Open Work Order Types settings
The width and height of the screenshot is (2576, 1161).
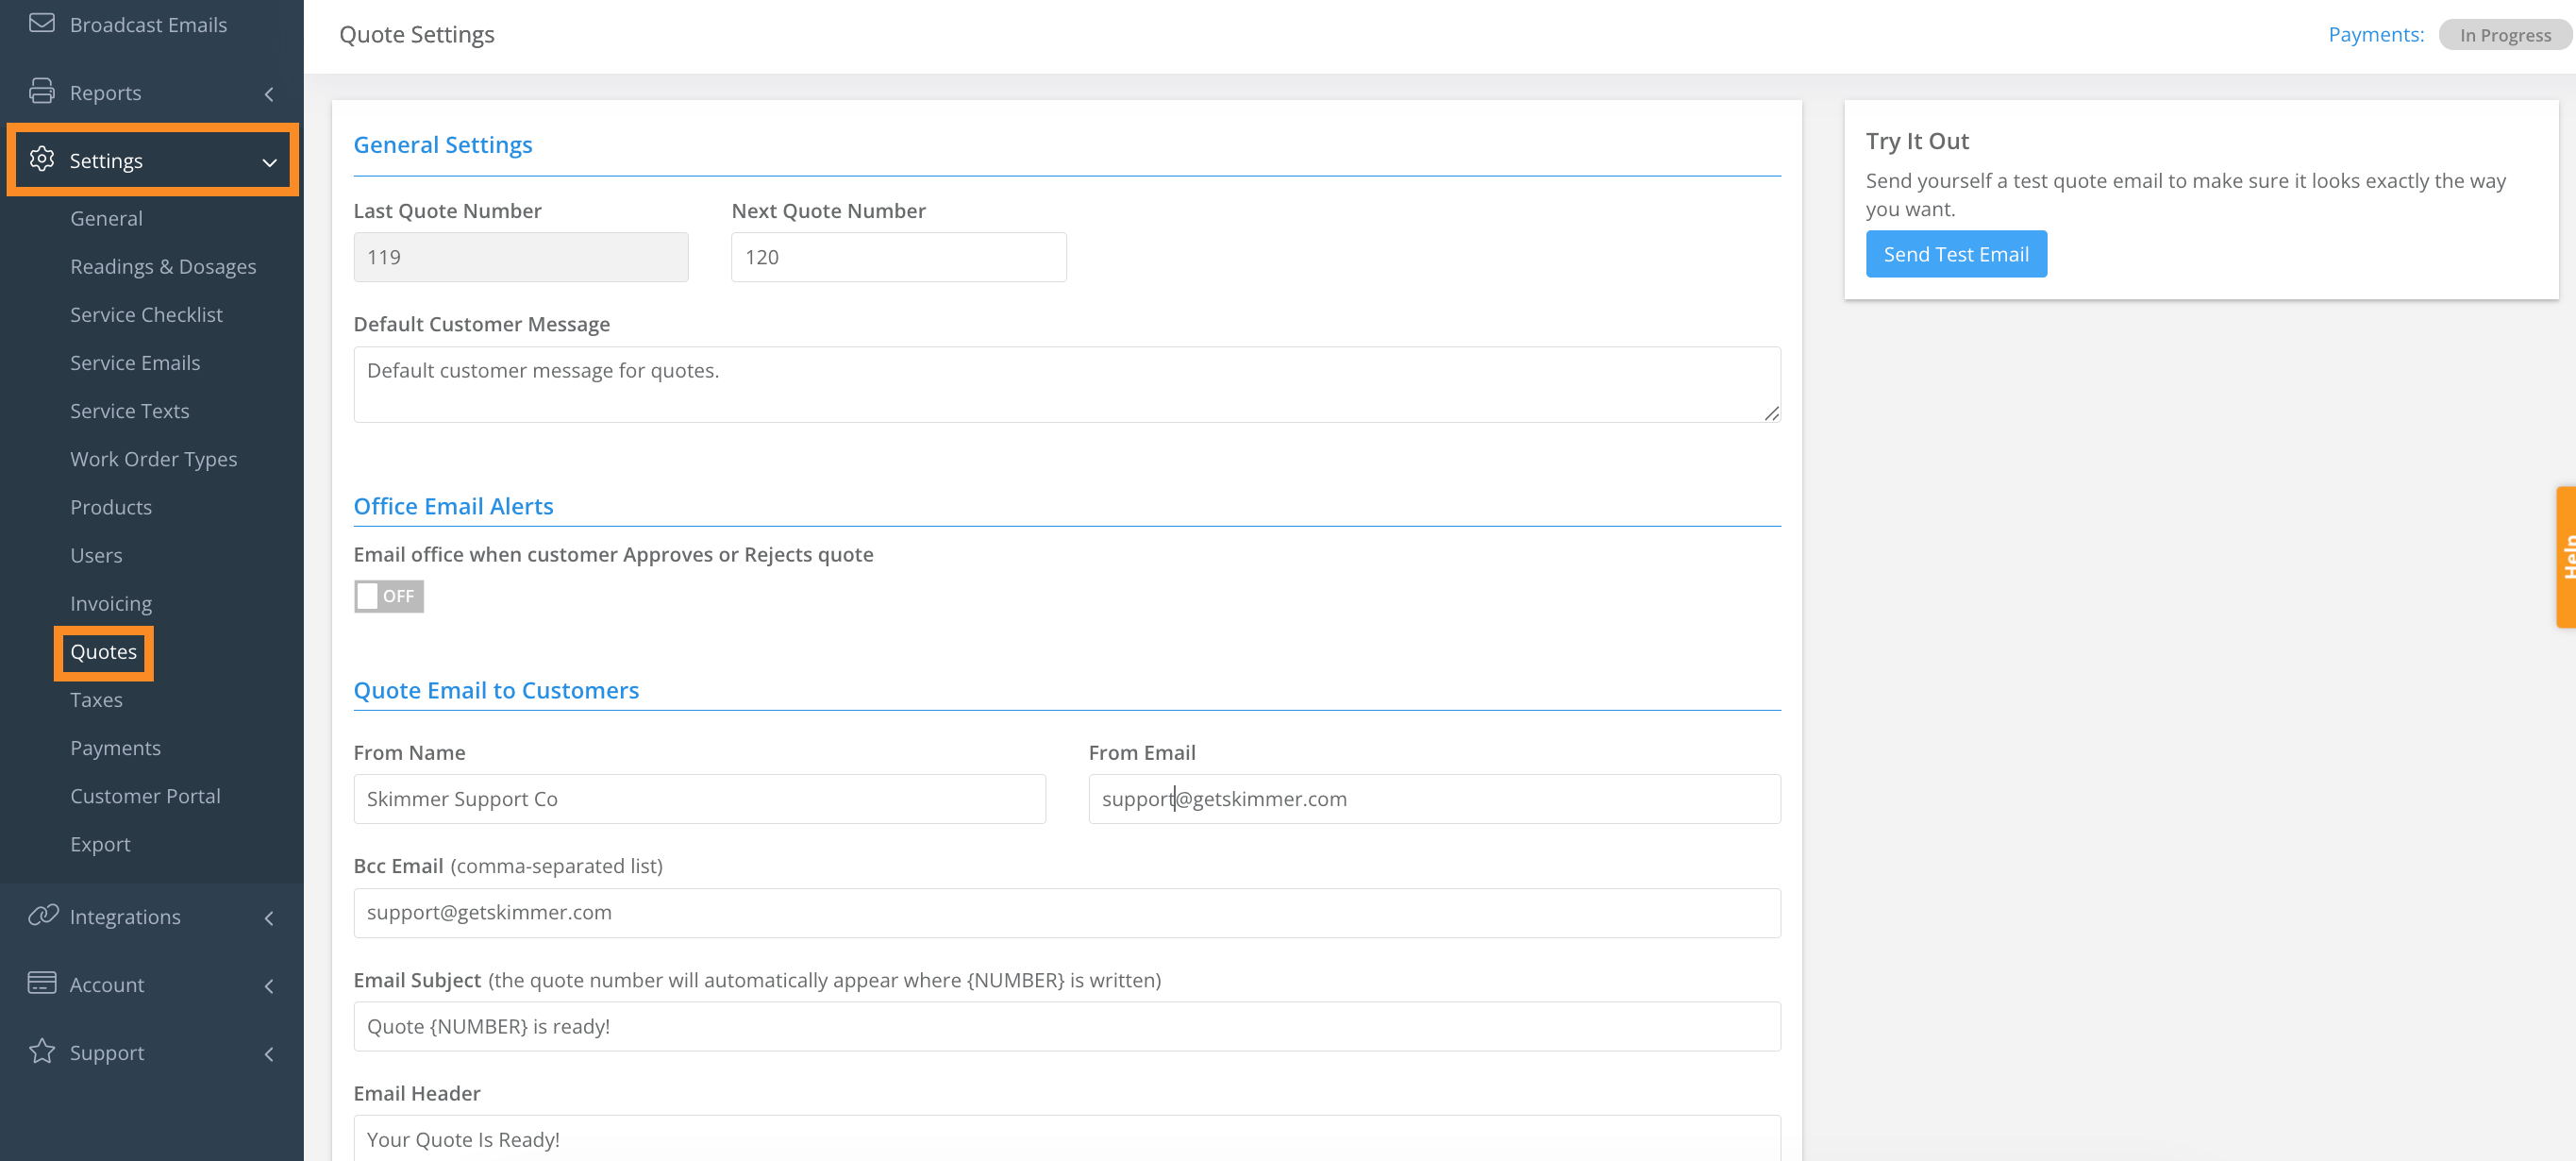coord(153,458)
